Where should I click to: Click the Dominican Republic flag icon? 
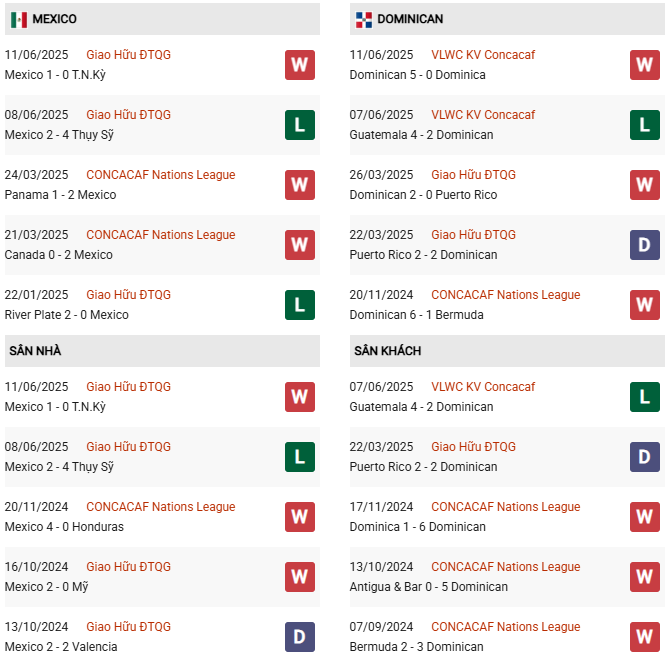point(363,19)
